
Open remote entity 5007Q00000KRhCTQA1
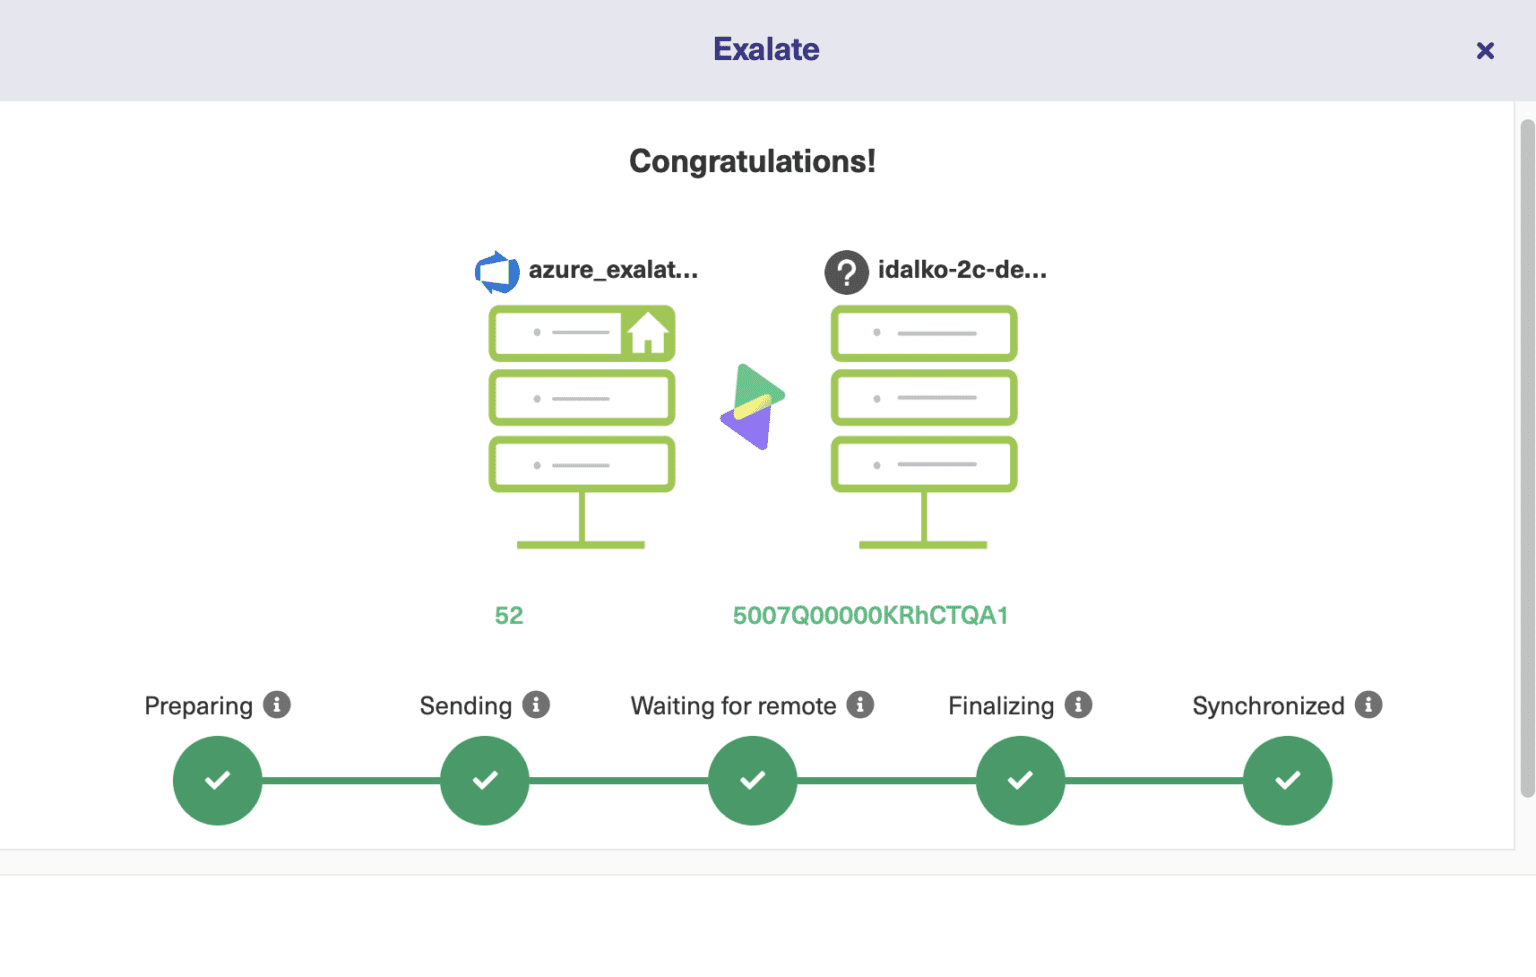click(870, 615)
